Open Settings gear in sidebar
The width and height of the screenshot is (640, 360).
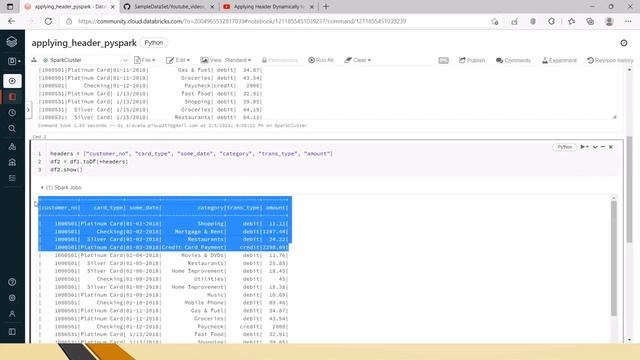[x=12, y=298]
